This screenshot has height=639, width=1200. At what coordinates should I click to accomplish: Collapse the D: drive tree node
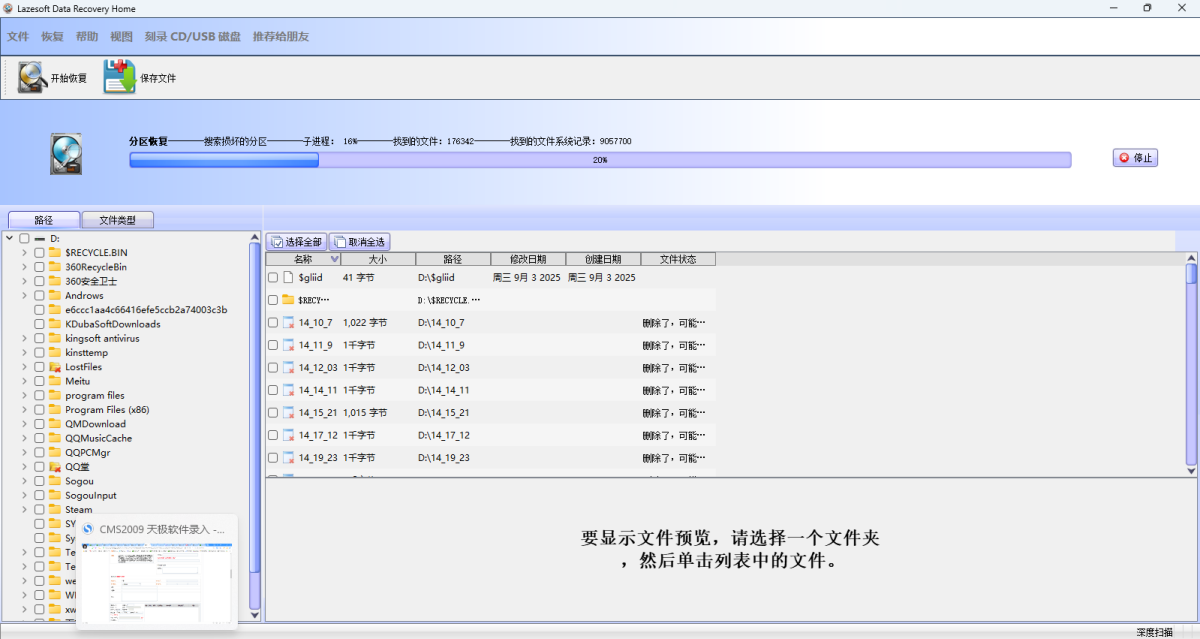9,239
